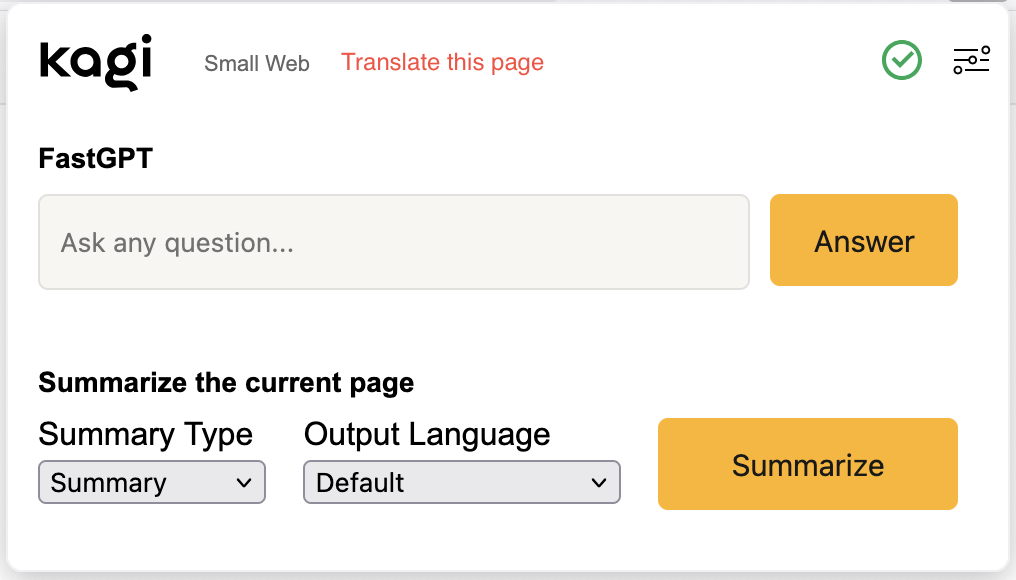This screenshot has height=580, width=1016.
Task: Open the Summary Type dropdown
Action: tap(151, 482)
